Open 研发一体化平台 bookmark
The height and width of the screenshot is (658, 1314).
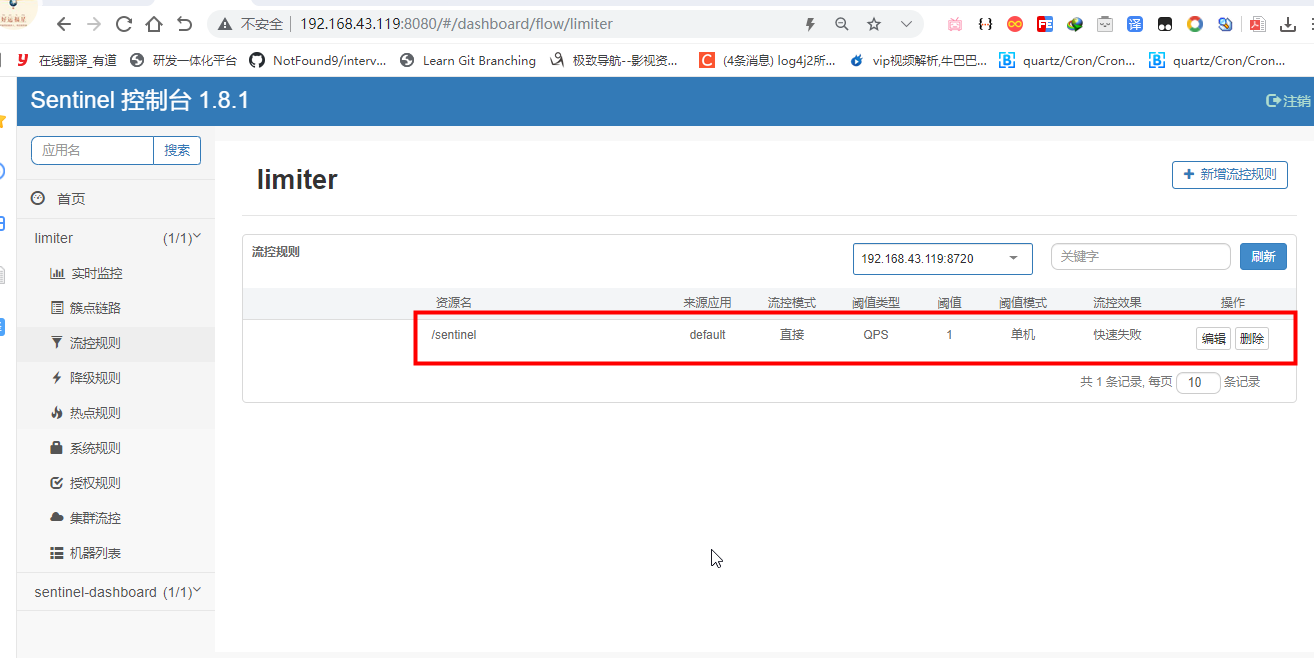click(x=184, y=60)
